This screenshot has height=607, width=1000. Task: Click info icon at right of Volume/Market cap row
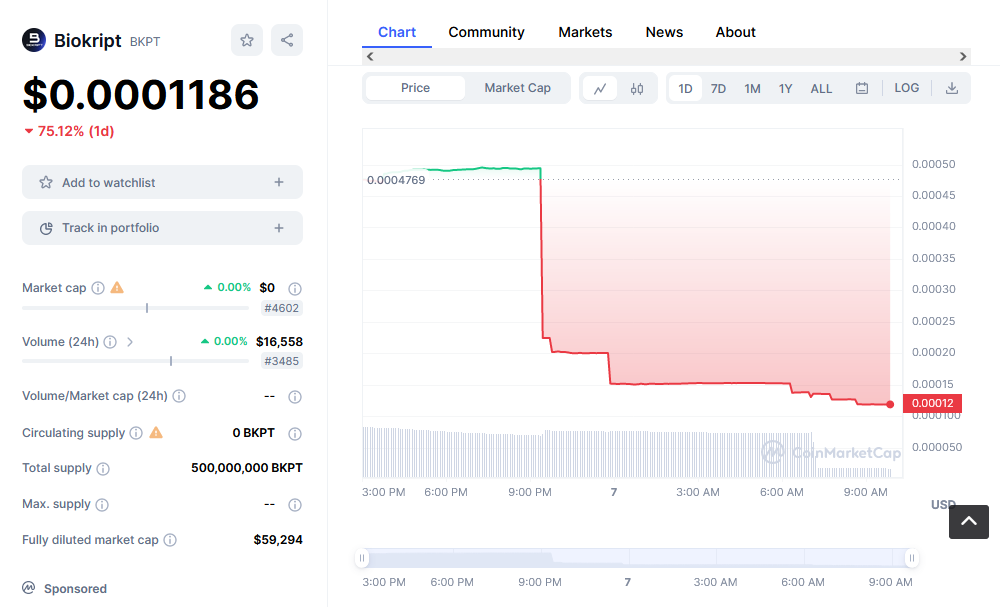[x=295, y=397]
